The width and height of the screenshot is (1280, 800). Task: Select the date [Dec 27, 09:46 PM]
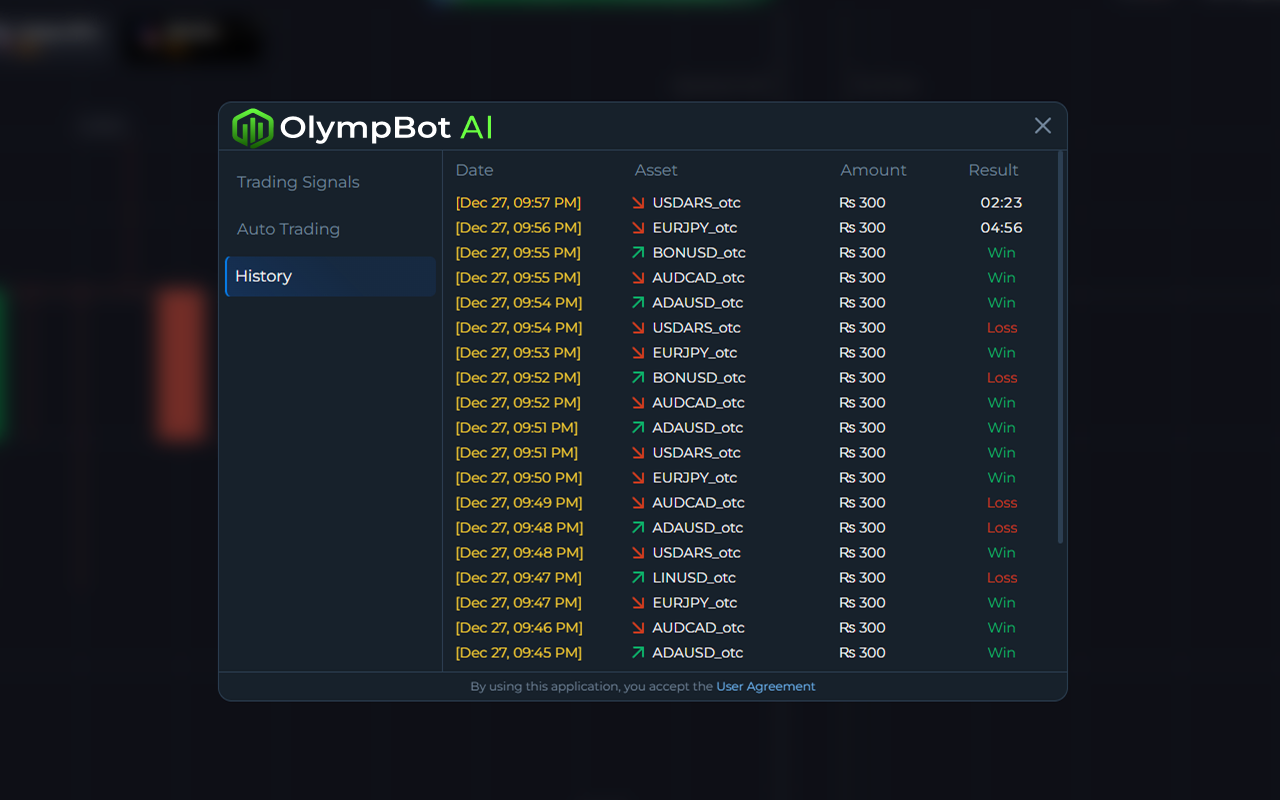518,628
